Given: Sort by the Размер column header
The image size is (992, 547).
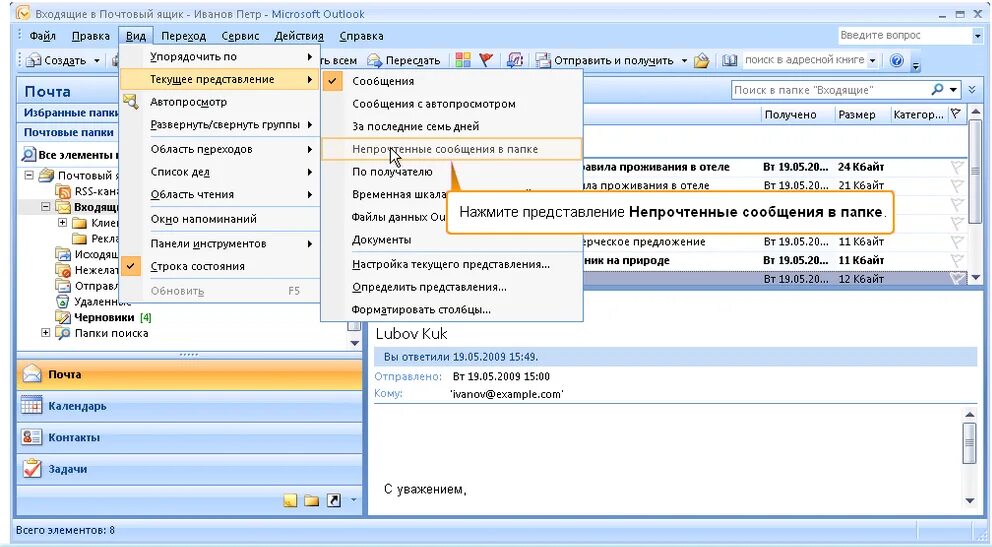Looking at the screenshot, I should pos(860,114).
